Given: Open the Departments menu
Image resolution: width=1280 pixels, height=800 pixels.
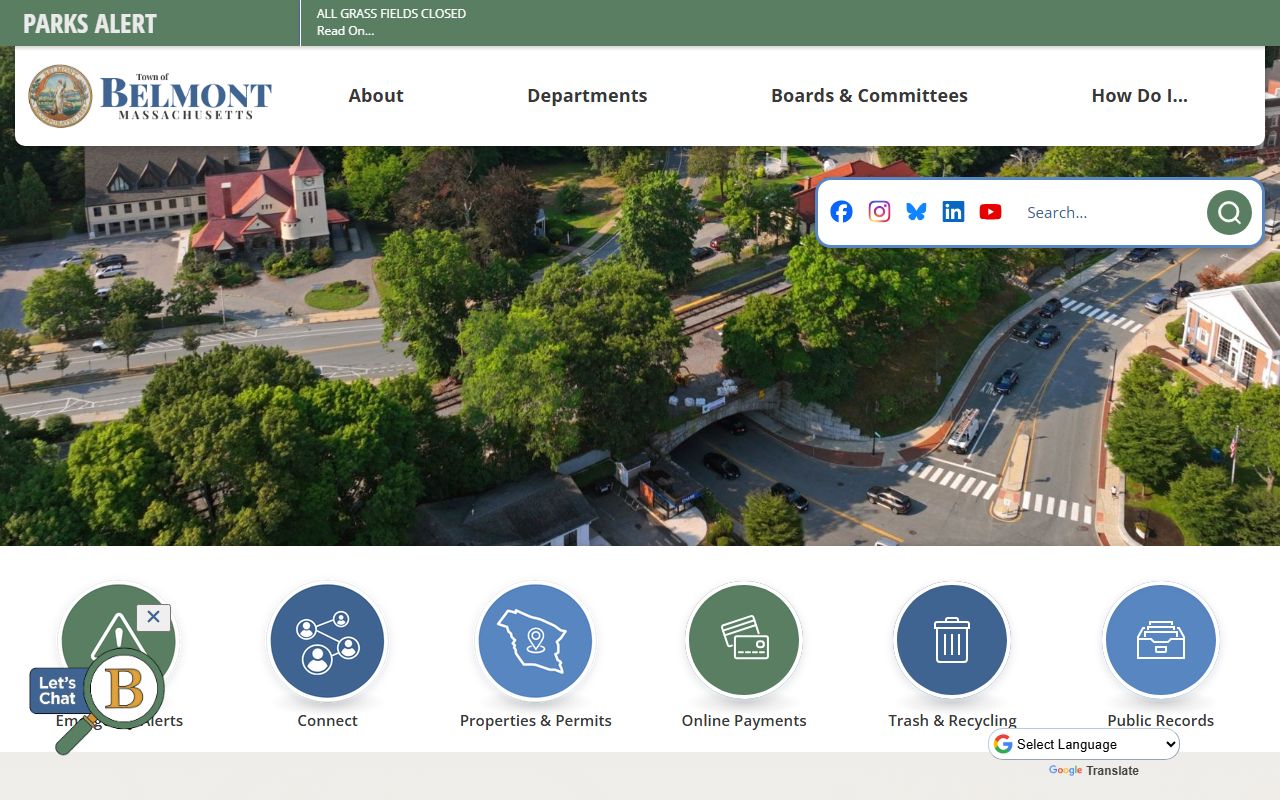Looking at the screenshot, I should pos(587,96).
